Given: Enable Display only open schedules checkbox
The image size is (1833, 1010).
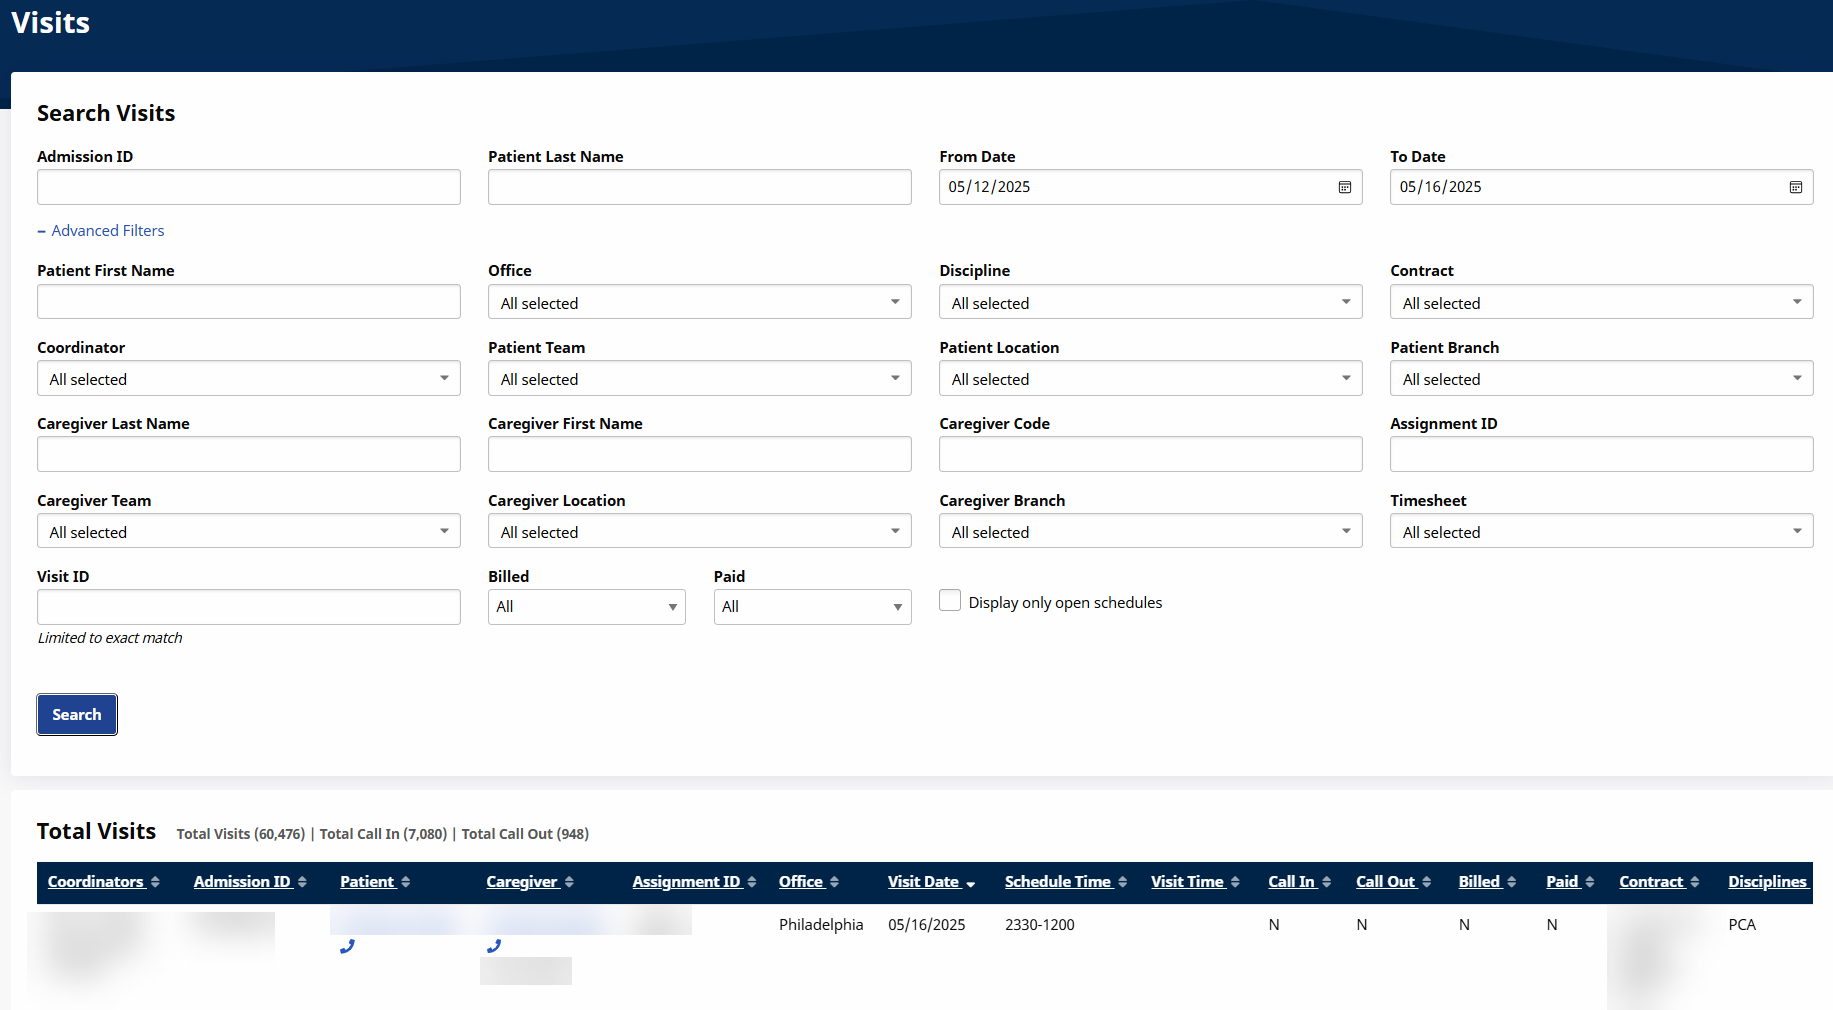Looking at the screenshot, I should [950, 601].
